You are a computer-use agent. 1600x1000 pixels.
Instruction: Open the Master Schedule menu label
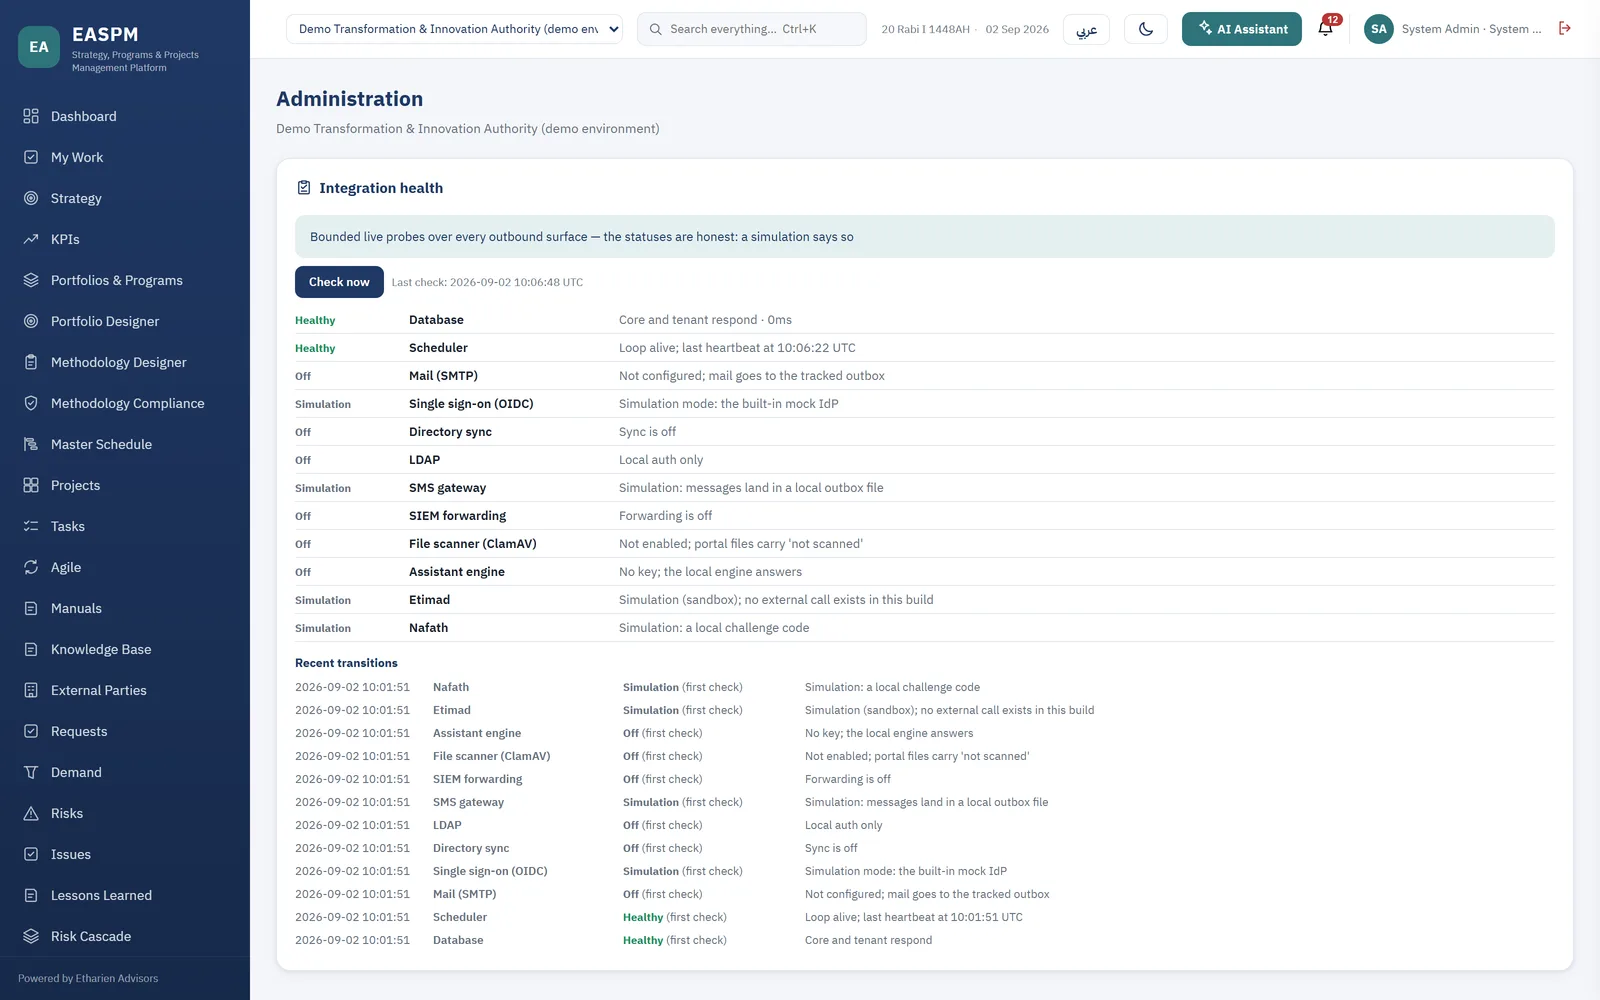click(x=101, y=444)
